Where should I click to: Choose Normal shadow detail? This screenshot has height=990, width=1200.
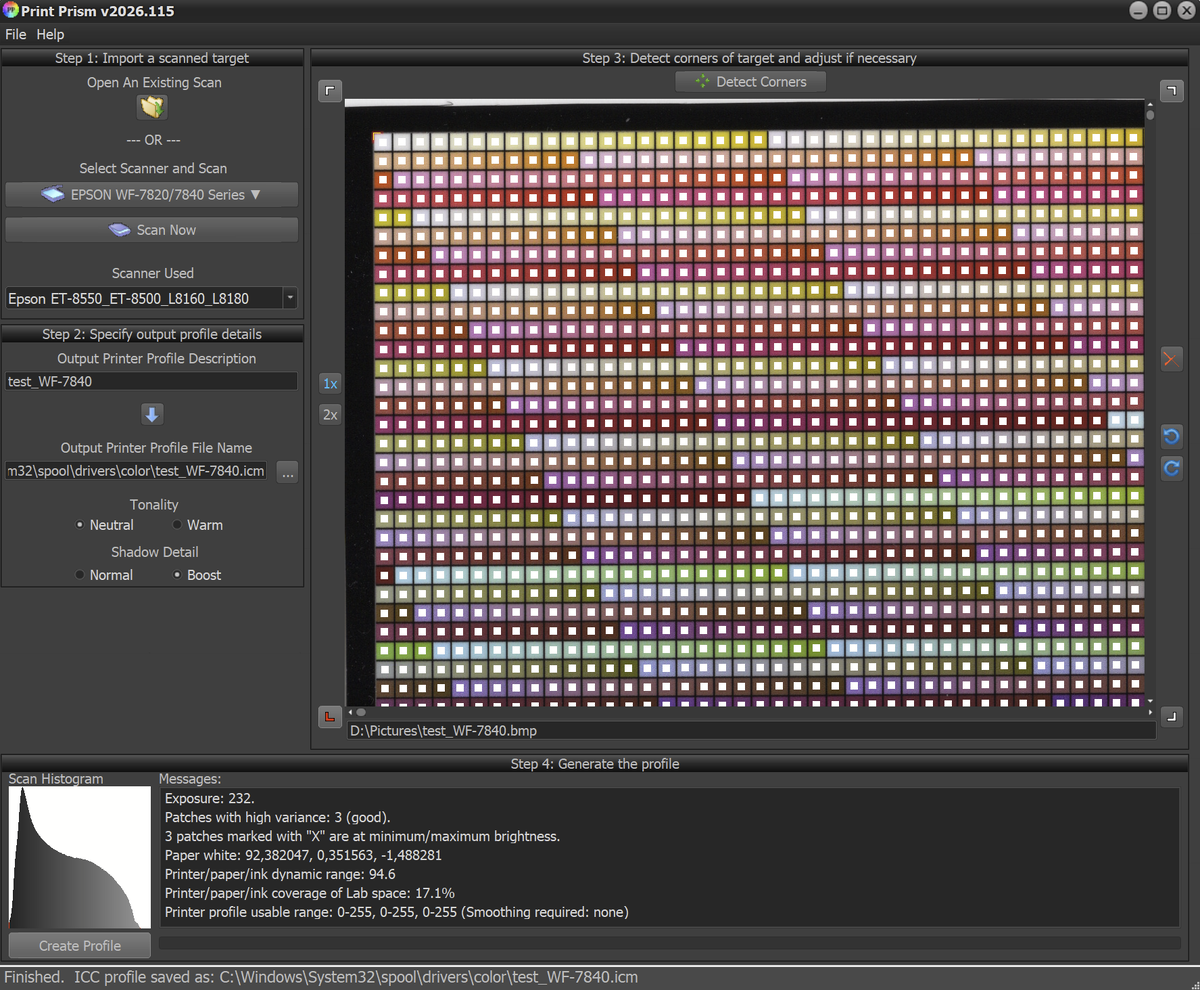point(80,575)
